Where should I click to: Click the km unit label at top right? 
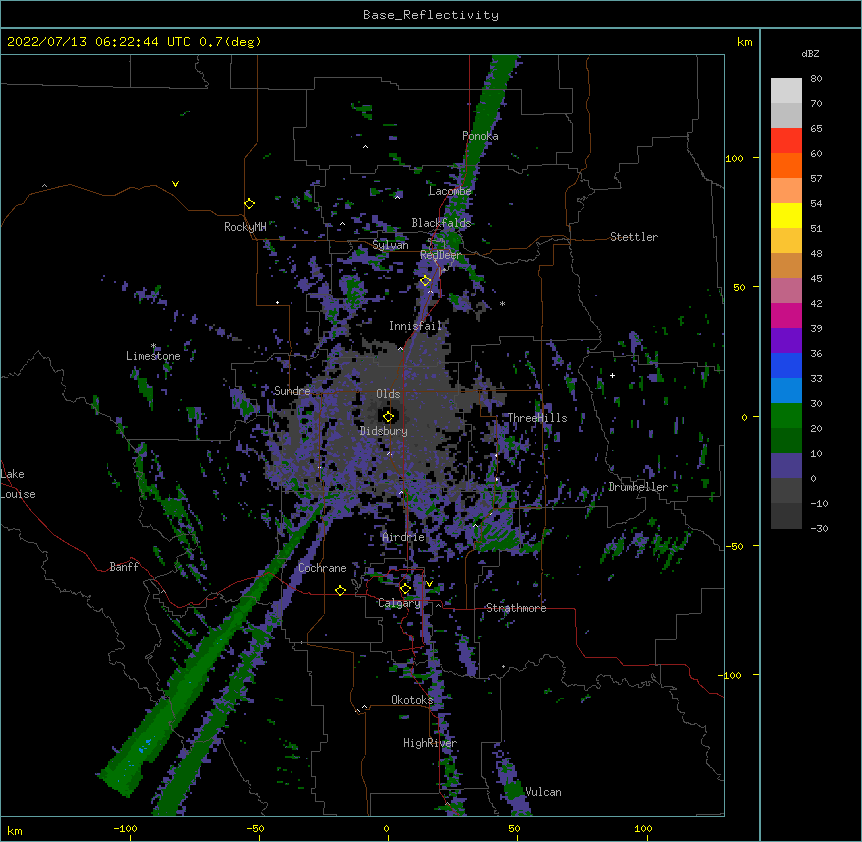click(x=744, y=42)
